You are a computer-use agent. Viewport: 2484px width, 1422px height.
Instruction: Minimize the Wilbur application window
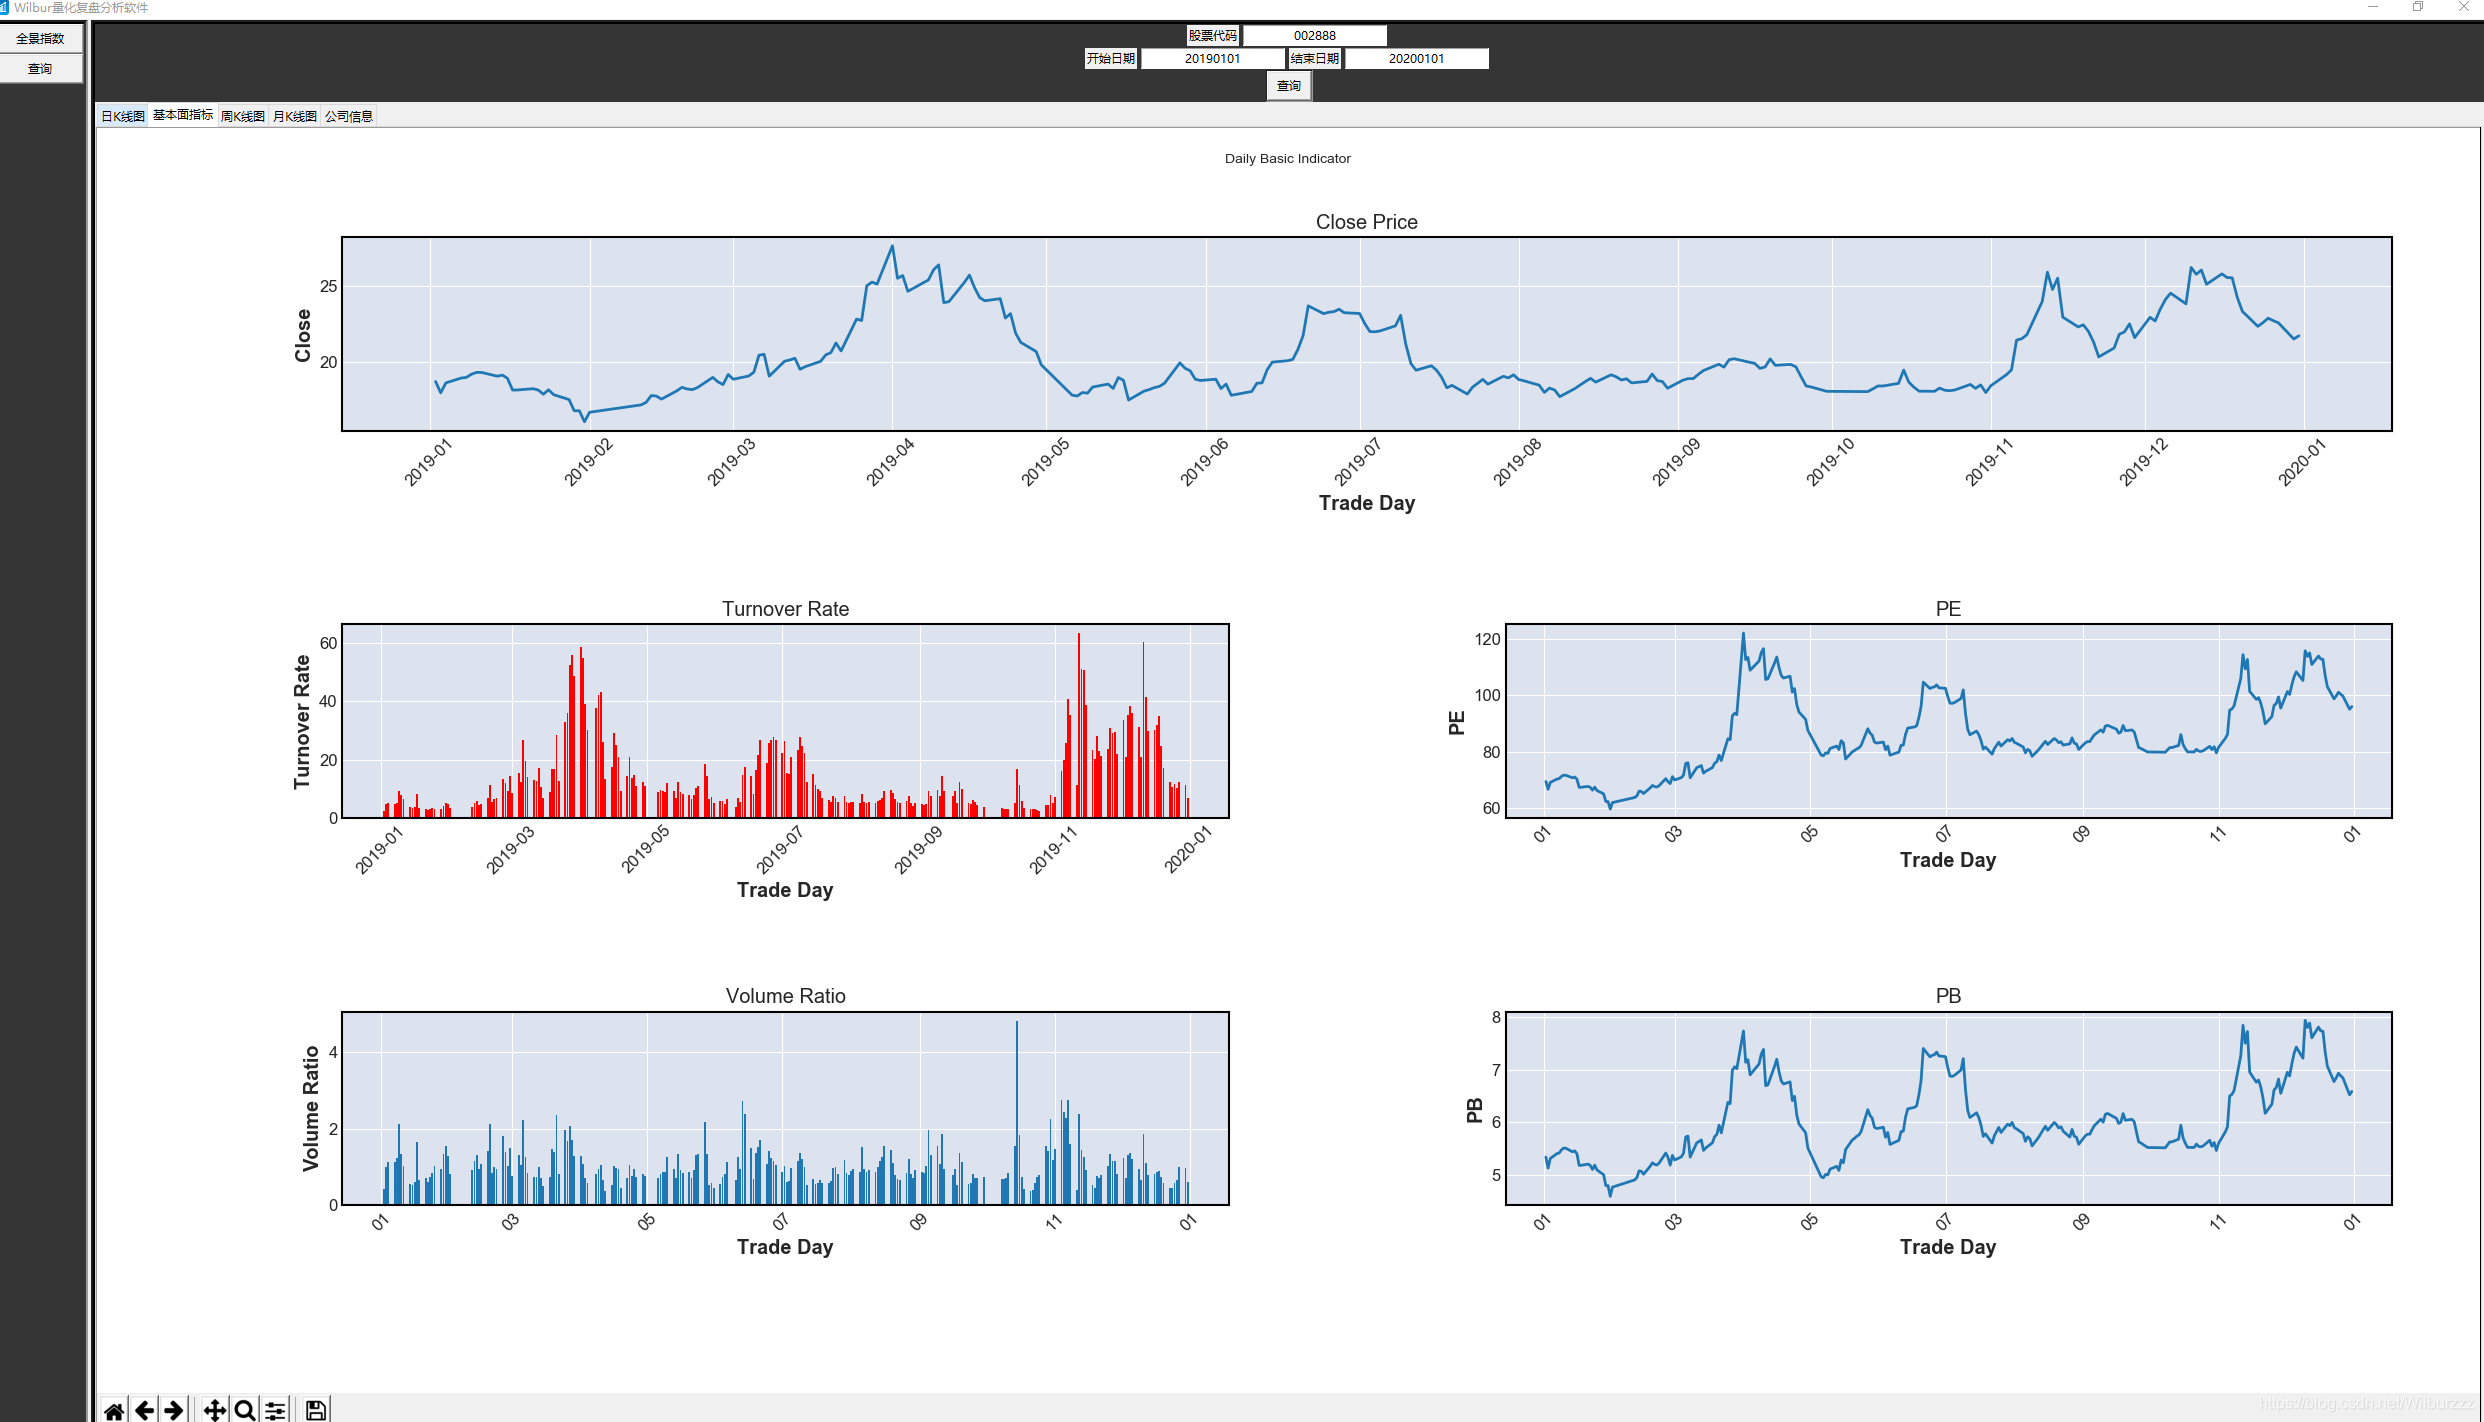pyautogui.click(x=2372, y=7)
